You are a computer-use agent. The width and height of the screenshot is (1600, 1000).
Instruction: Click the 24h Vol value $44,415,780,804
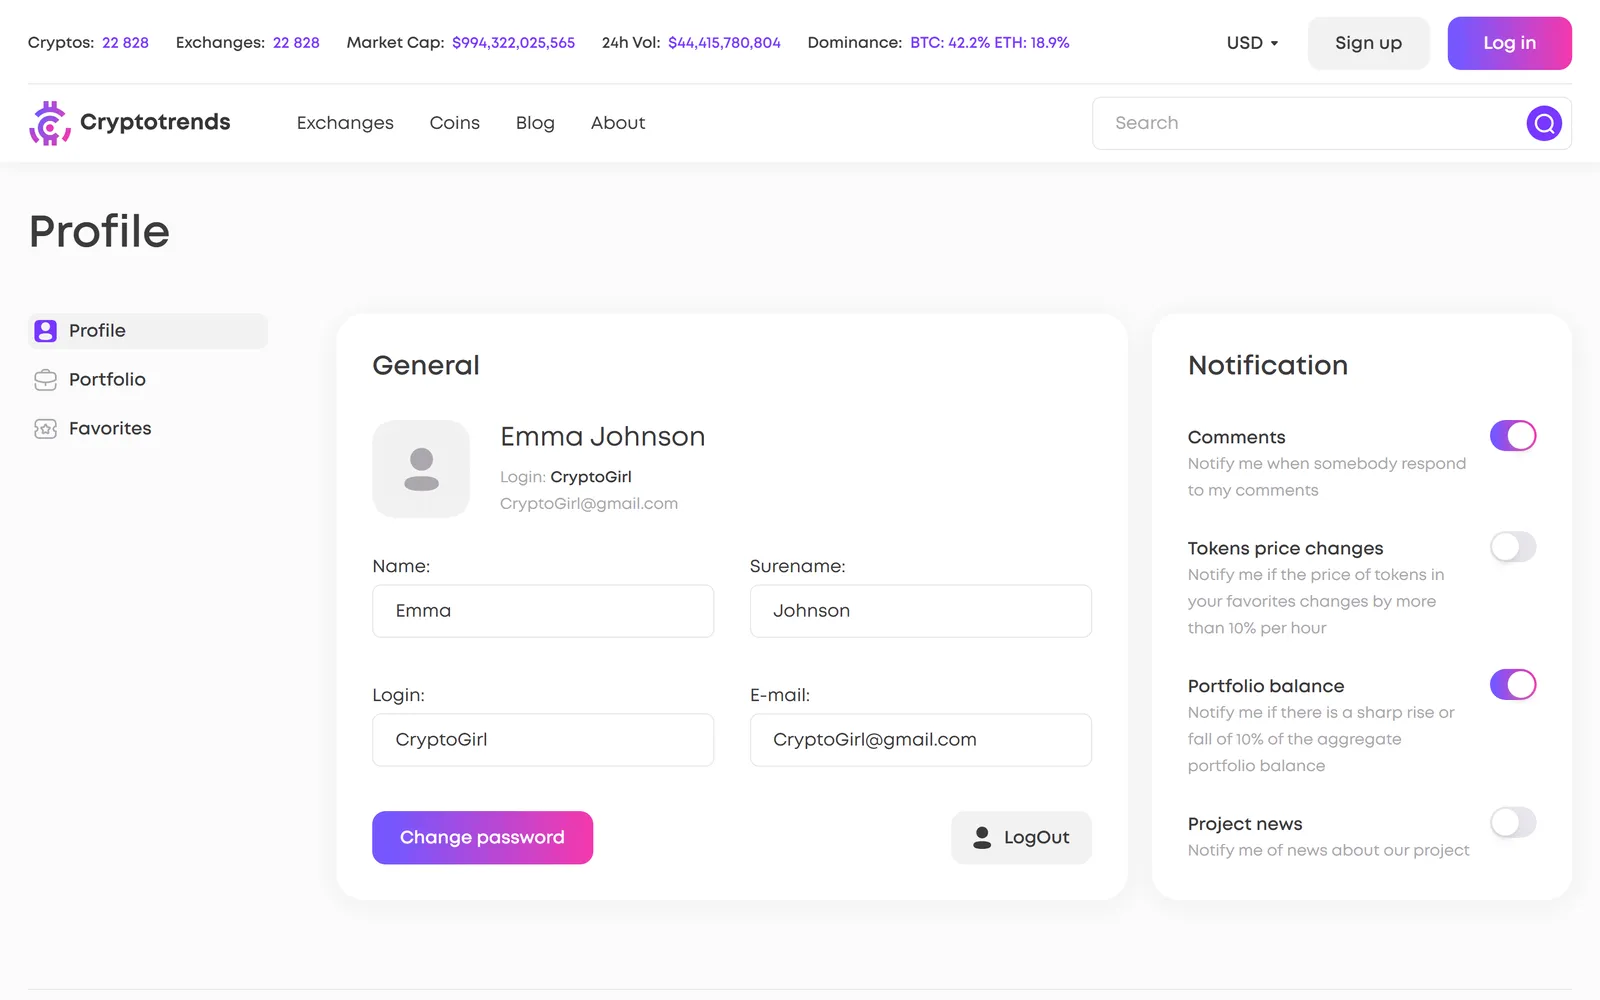pyautogui.click(x=724, y=43)
